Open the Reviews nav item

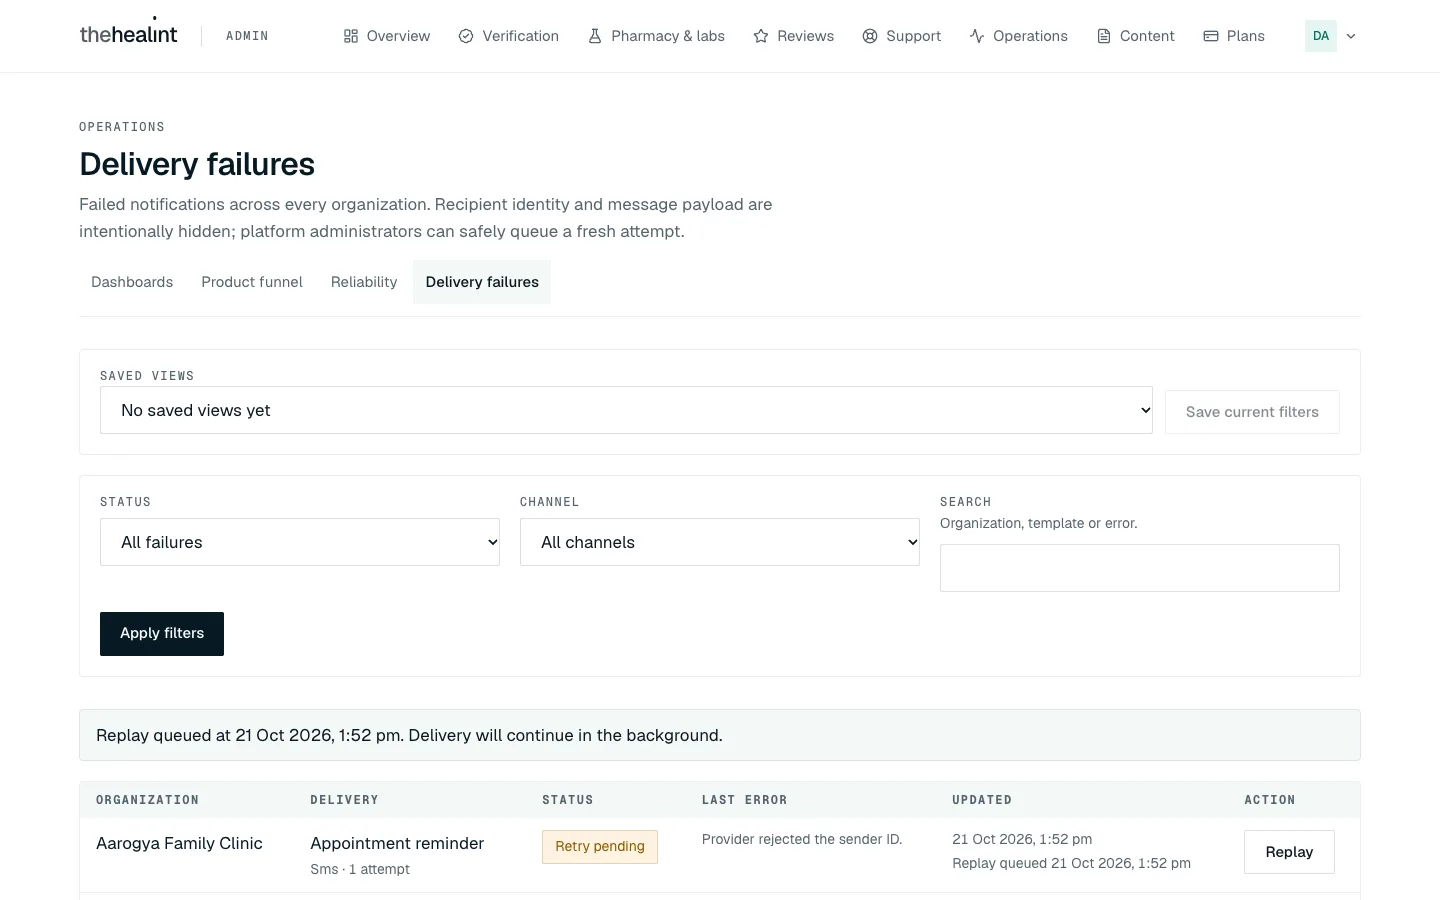pyautogui.click(x=794, y=36)
